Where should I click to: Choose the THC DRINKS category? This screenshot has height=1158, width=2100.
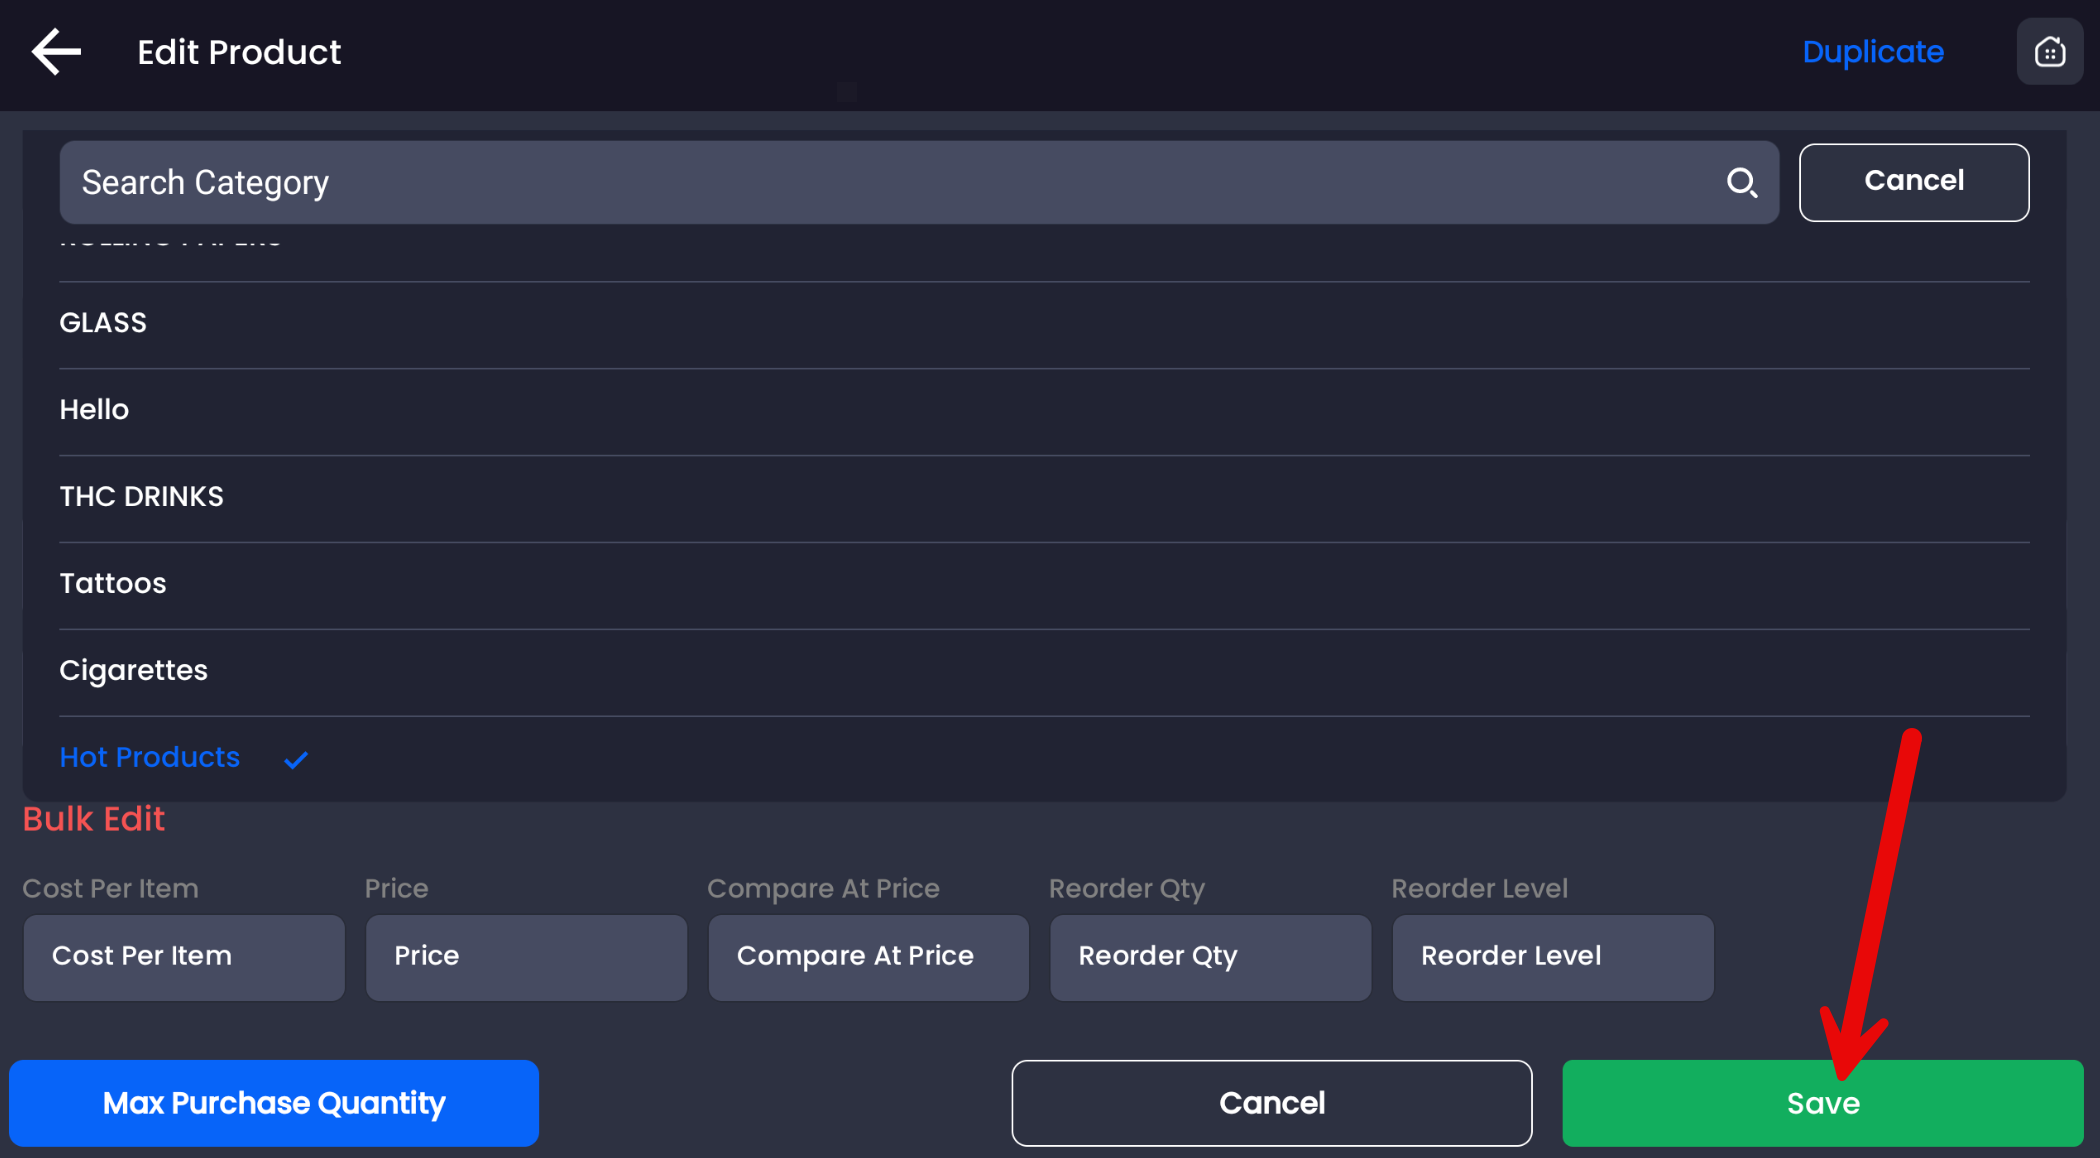pos(141,497)
